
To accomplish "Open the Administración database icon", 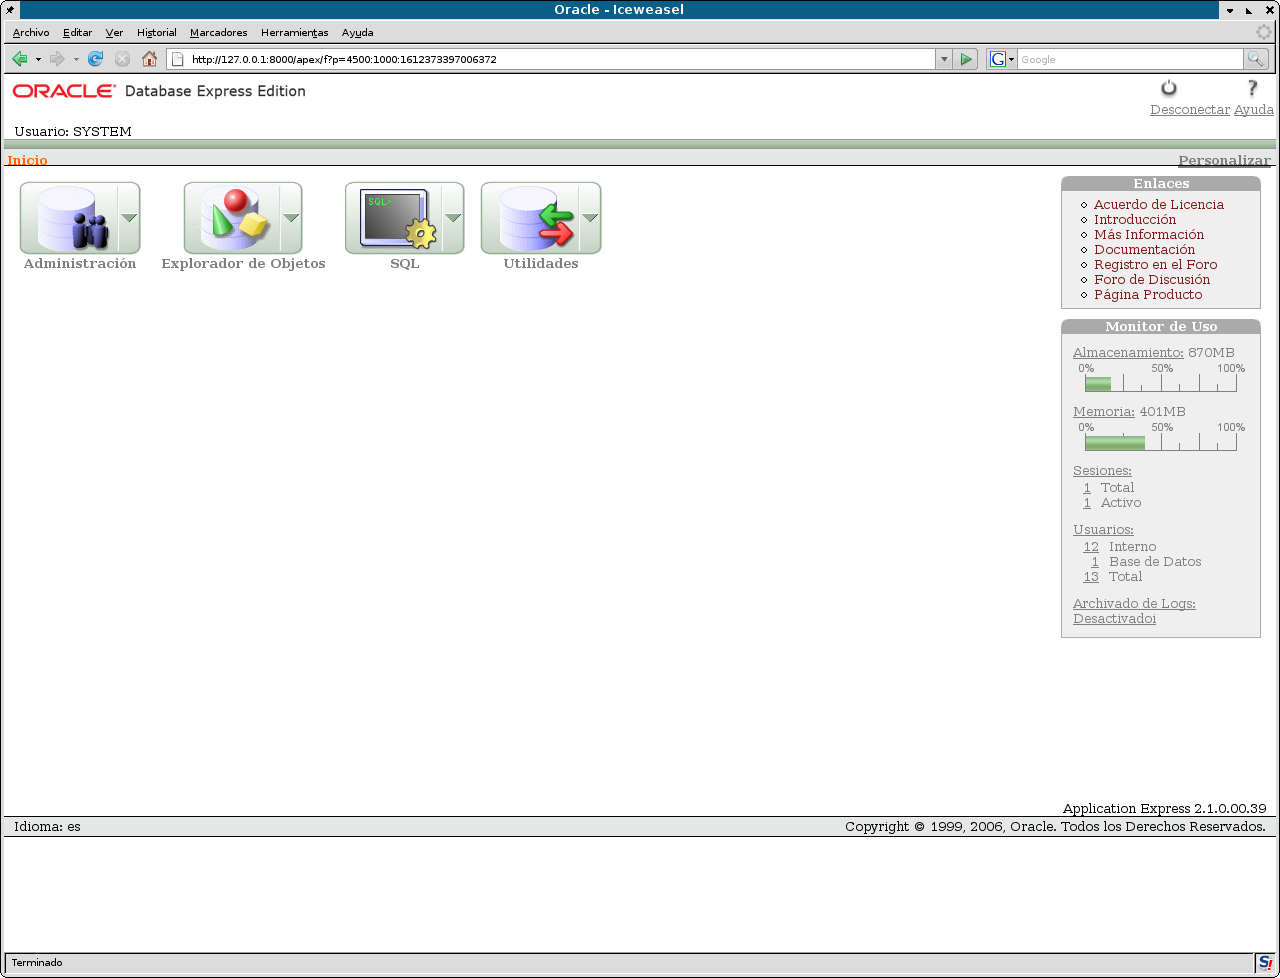I will (69, 218).
